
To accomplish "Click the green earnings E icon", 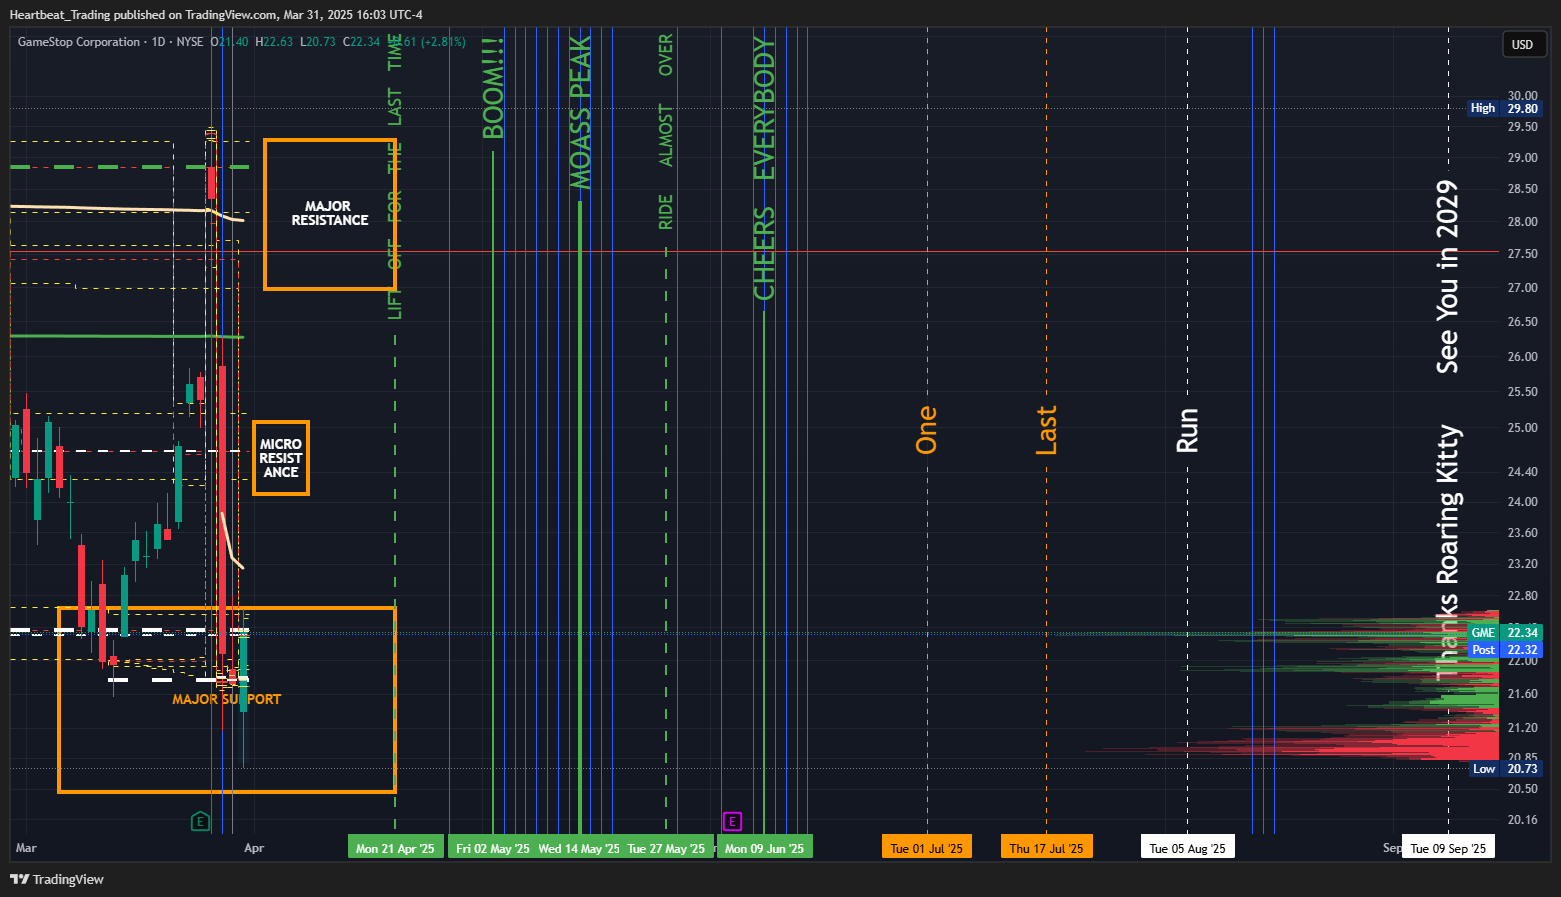I will (200, 821).
